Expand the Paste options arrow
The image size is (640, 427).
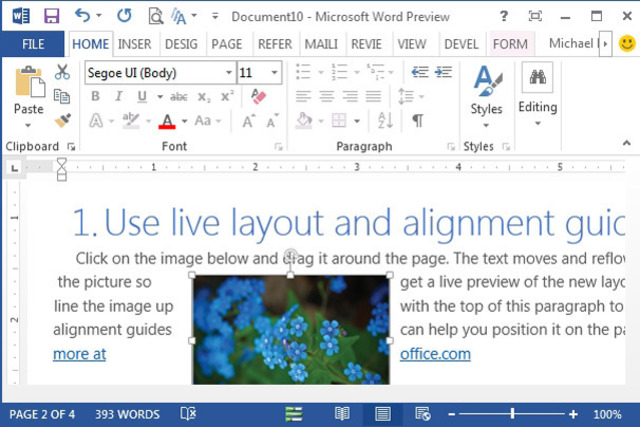[28, 125]
